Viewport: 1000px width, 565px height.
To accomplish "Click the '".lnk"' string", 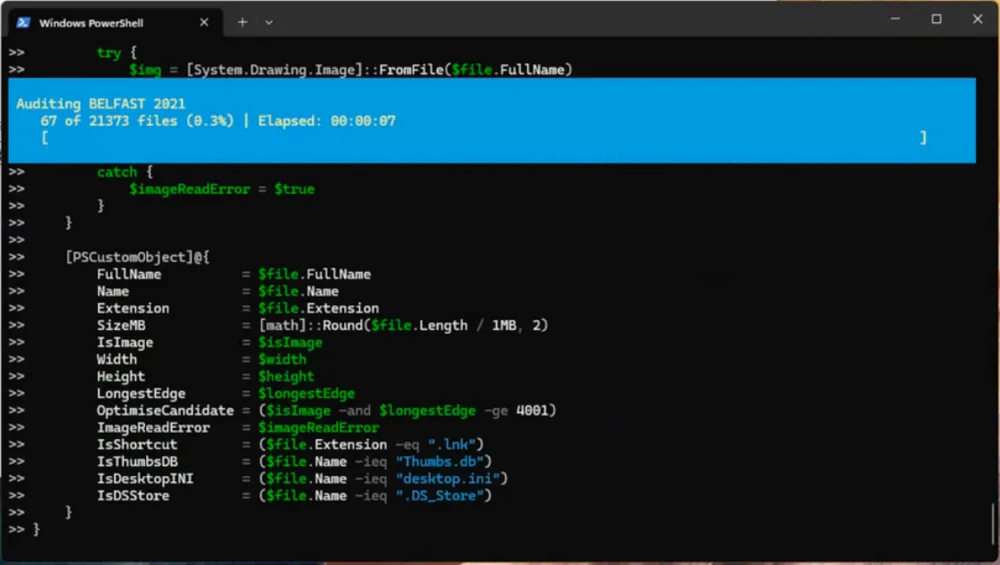I will pos(452,444).
